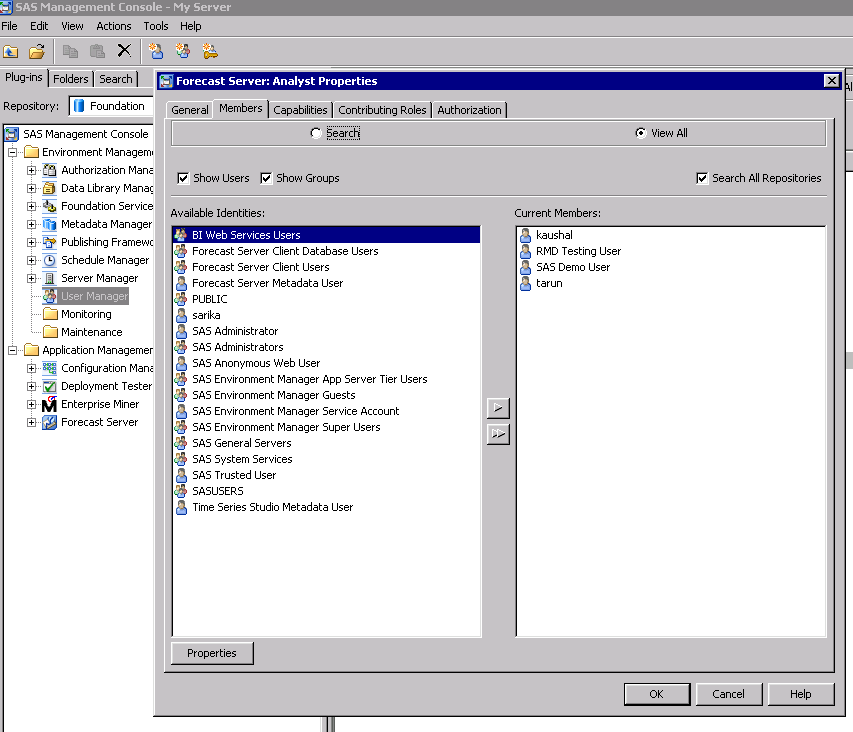This screenshot has width=853, height=732.
Task: Toggle the Show Groups checkbox
Action: (x=266, y=178)
